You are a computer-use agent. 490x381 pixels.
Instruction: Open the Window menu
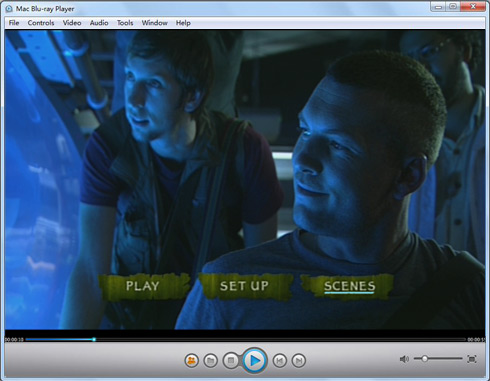155,23
